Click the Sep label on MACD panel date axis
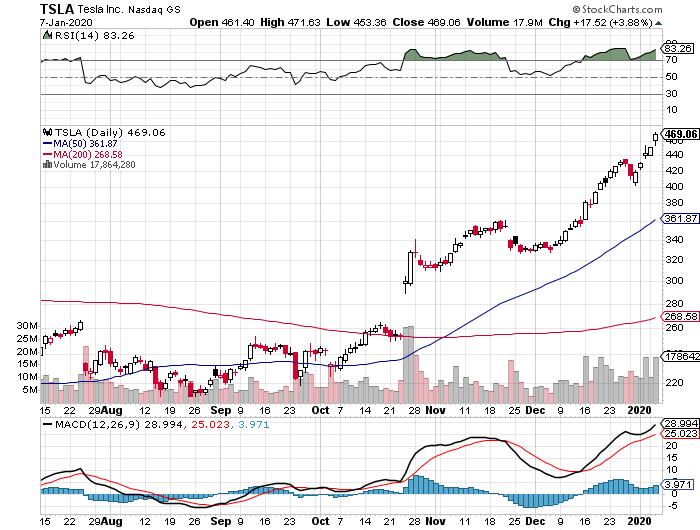This screenshot has height=530, width=700. [221, 522]
